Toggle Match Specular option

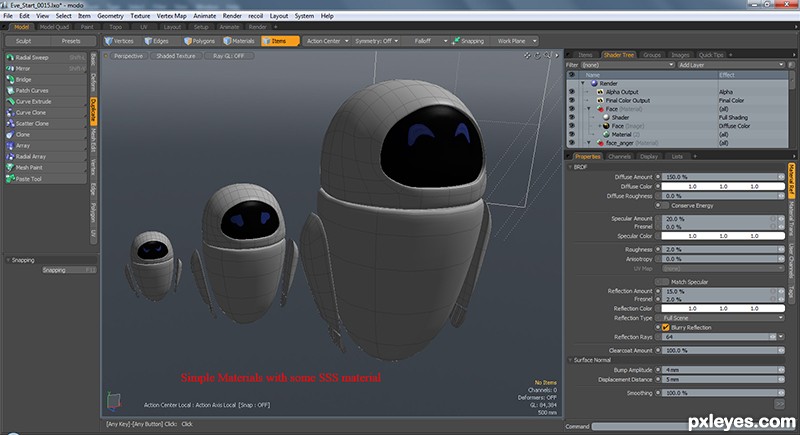point(662,282)
